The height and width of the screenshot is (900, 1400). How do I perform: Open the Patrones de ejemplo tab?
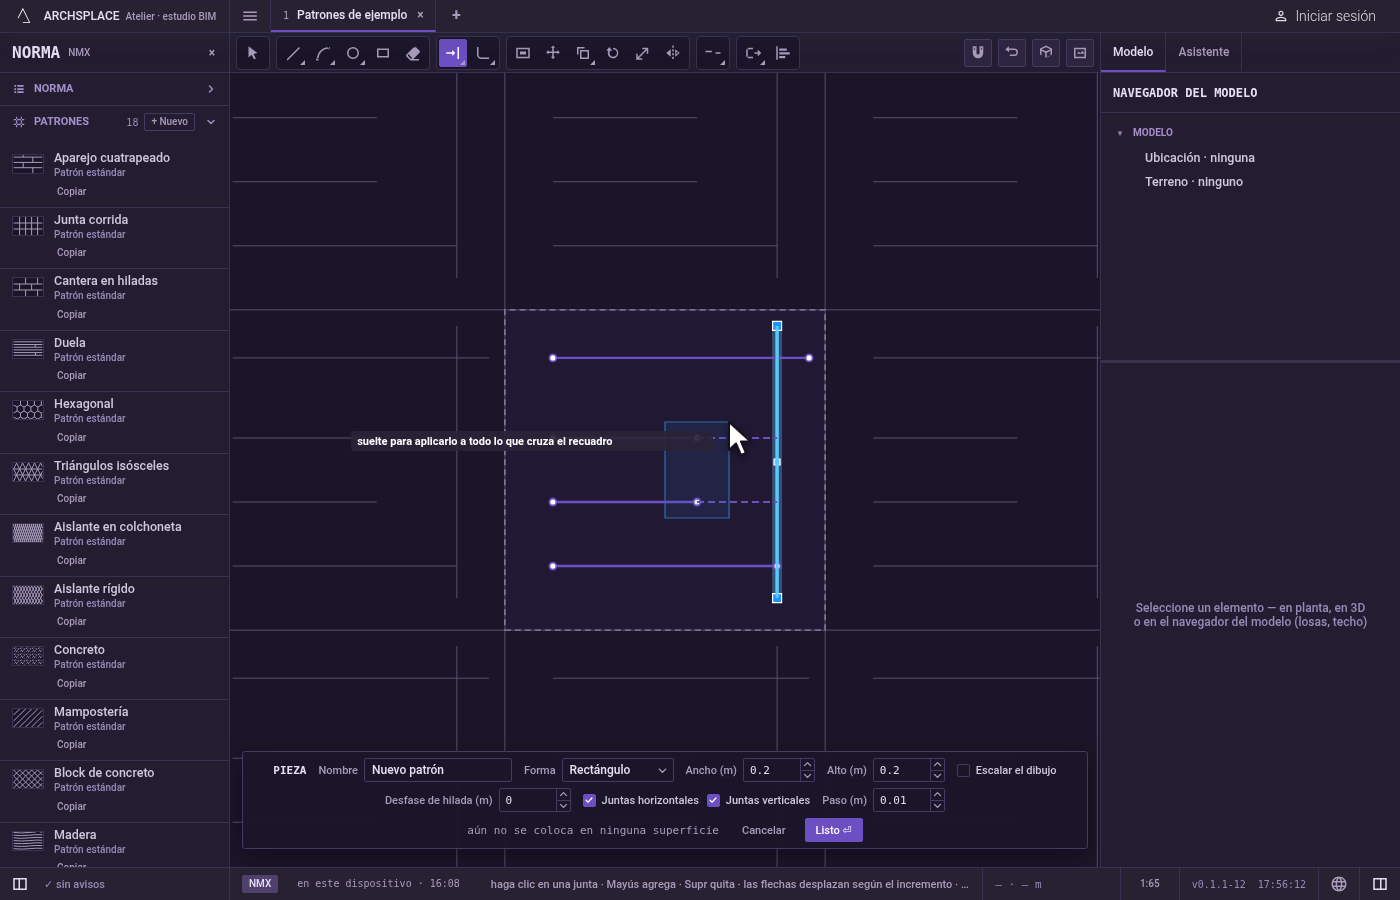click(x=351, y=15)
